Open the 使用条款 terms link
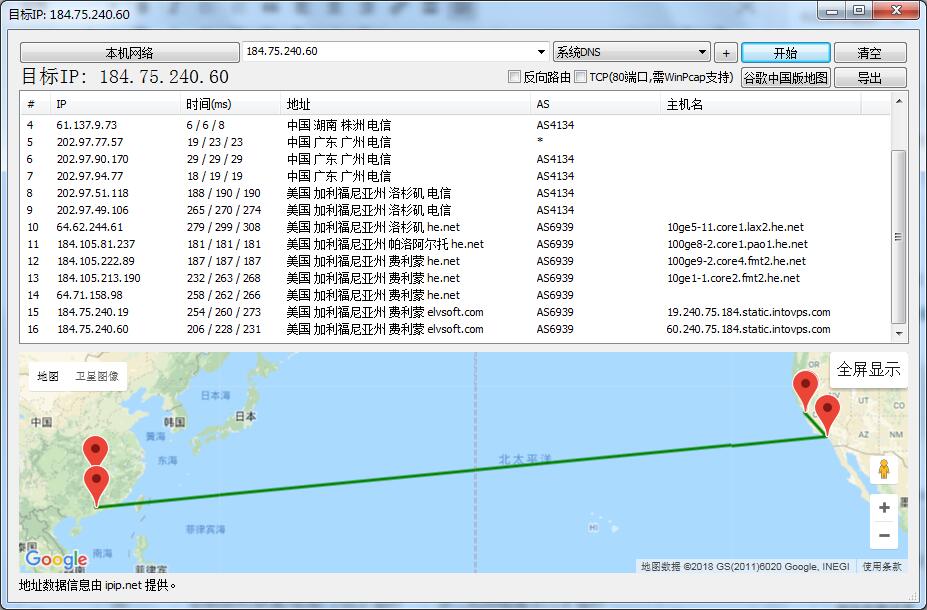 coord(882,566)
